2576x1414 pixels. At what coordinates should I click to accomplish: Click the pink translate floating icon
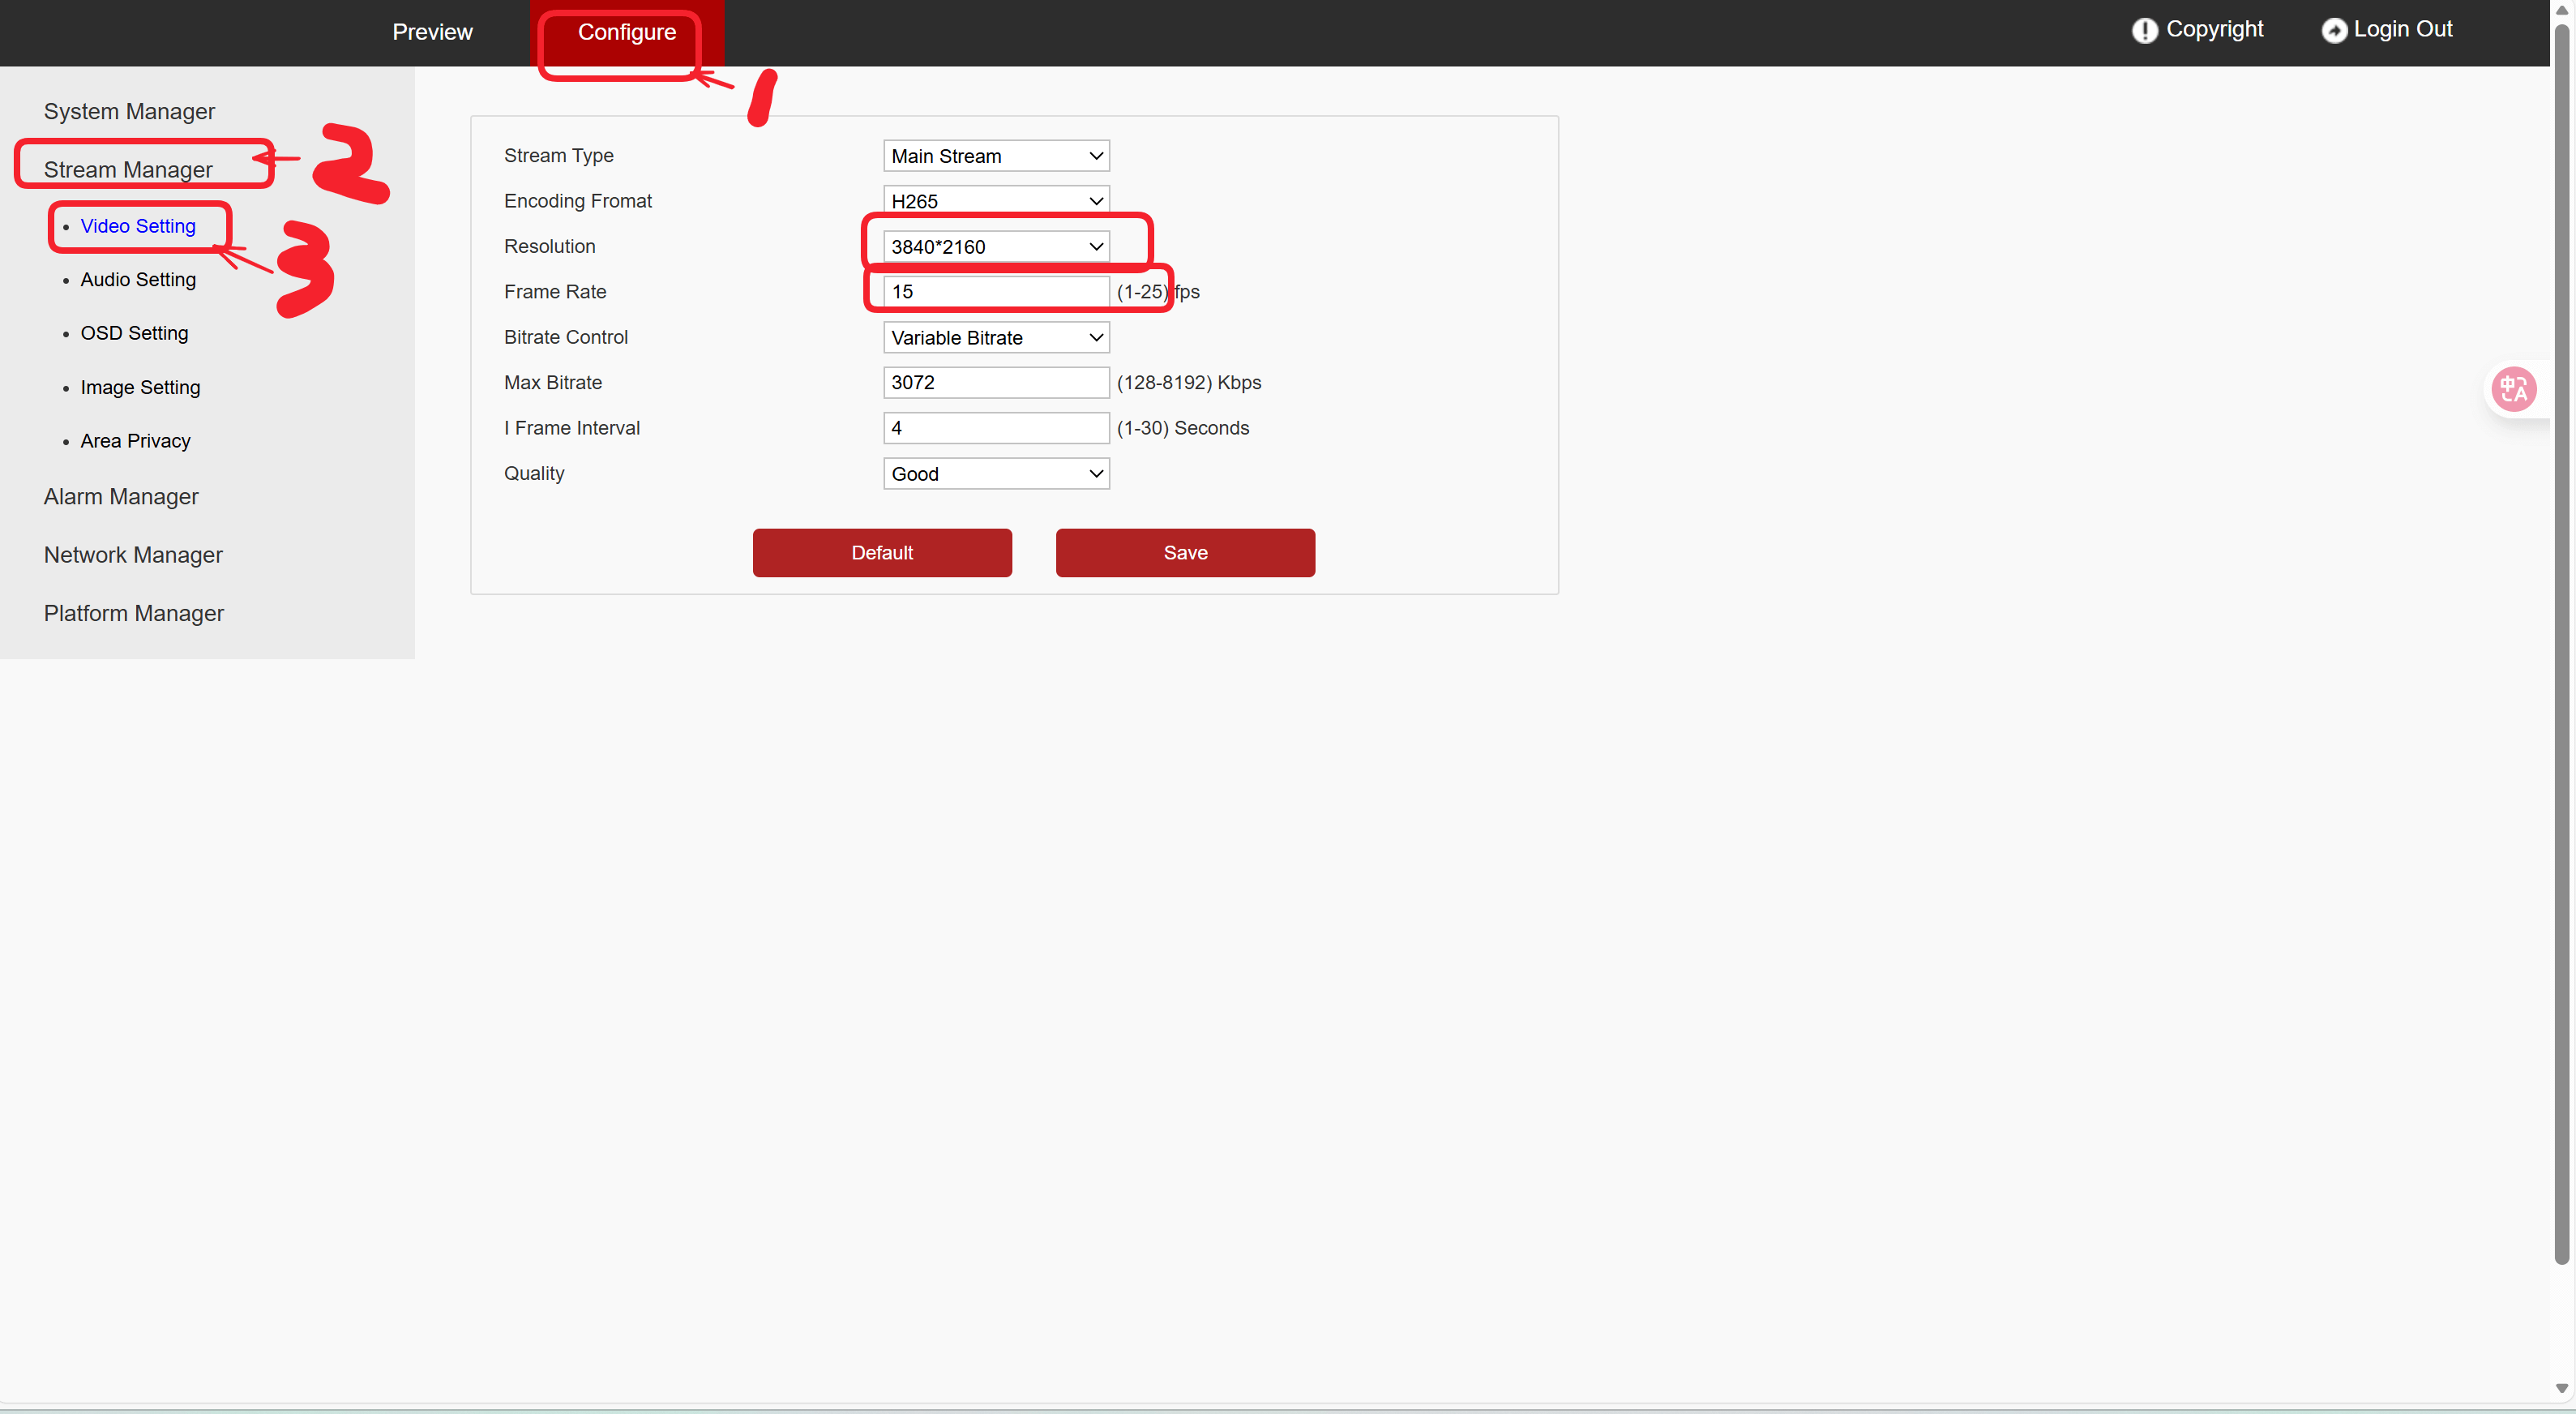pyautogui.click(x=2513, y=389)
